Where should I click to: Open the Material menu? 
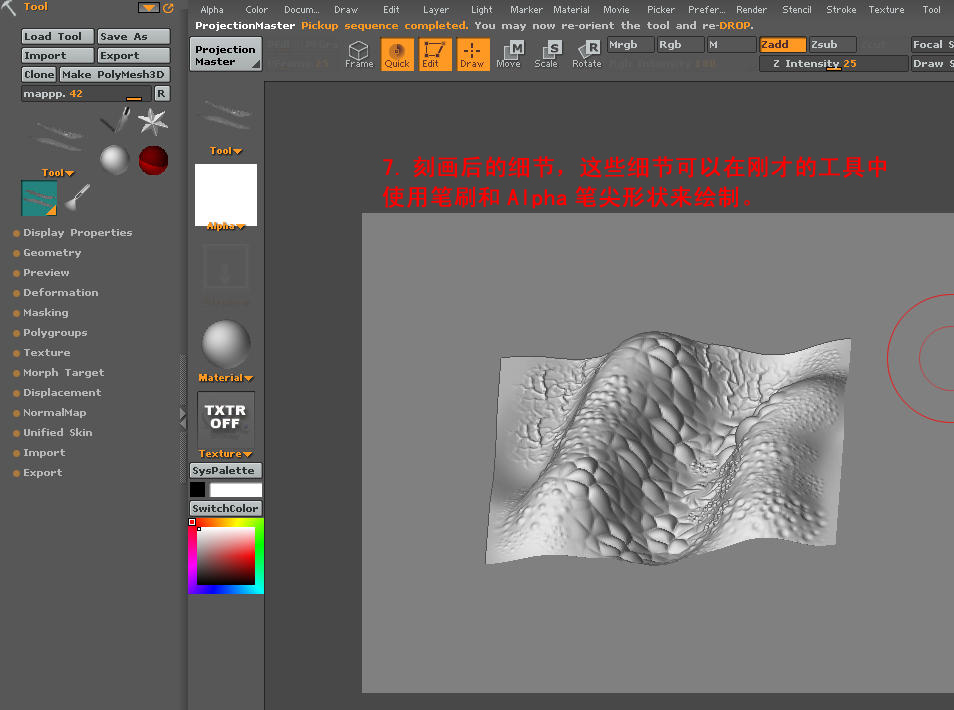(571, 10)
